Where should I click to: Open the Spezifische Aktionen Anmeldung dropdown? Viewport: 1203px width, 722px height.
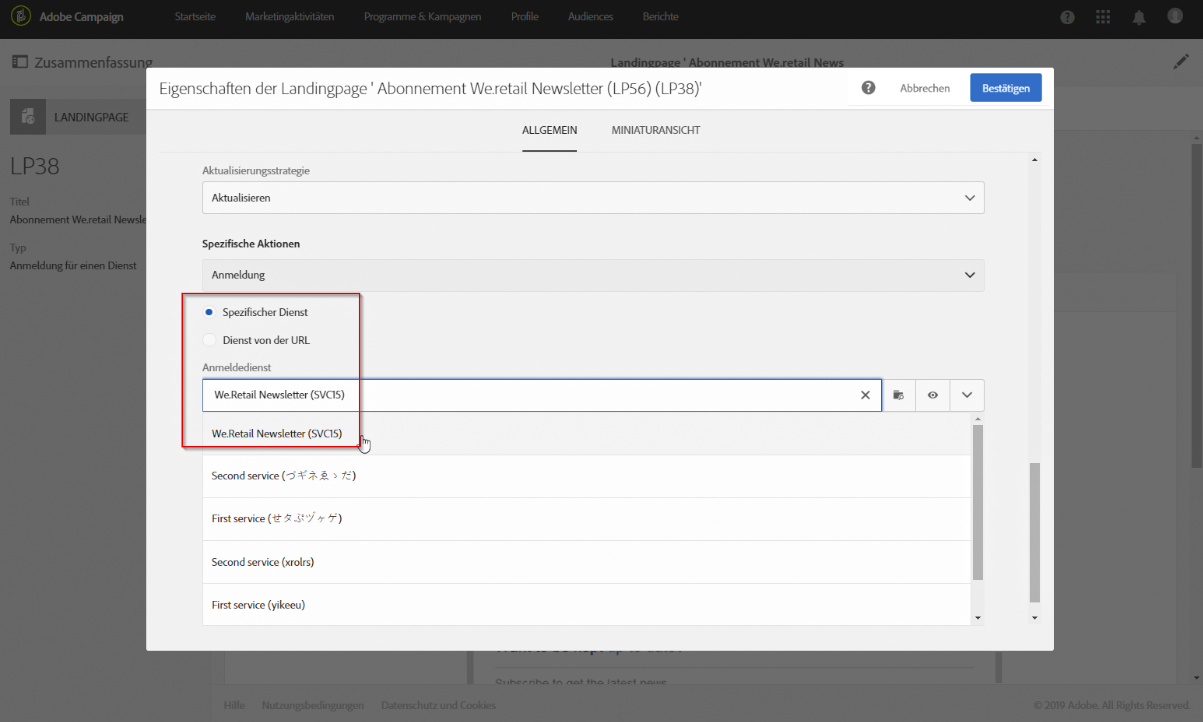[x=593, y=275]
